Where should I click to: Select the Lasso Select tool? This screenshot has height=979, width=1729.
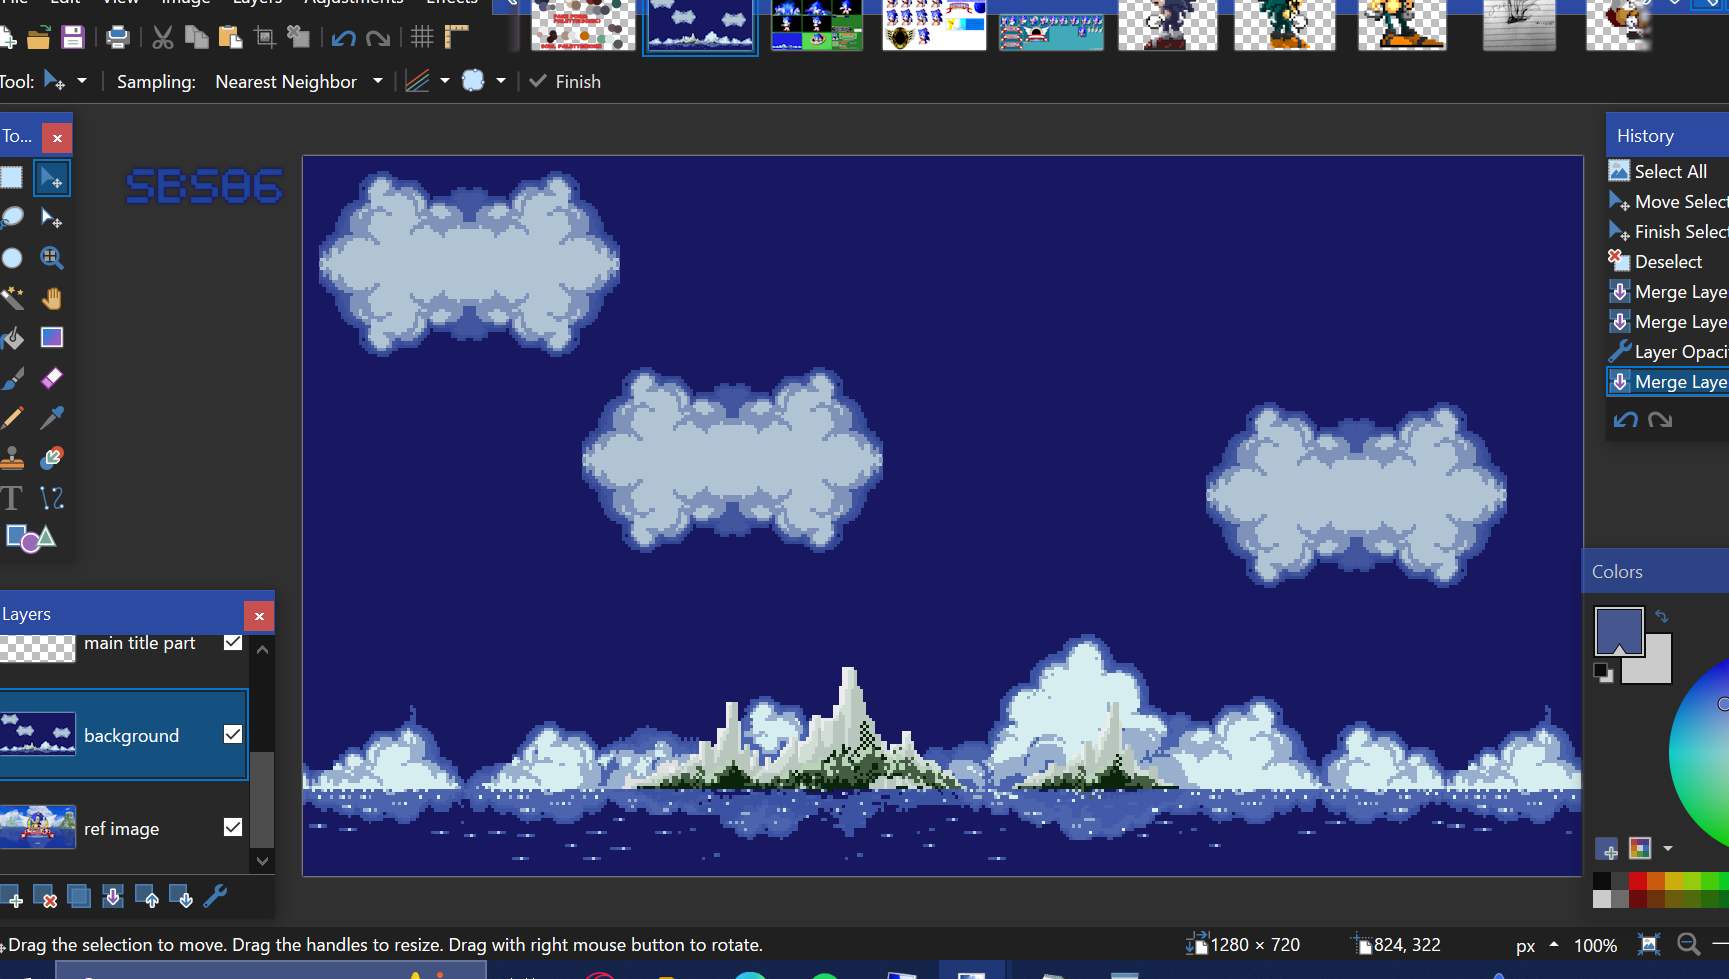12,218
